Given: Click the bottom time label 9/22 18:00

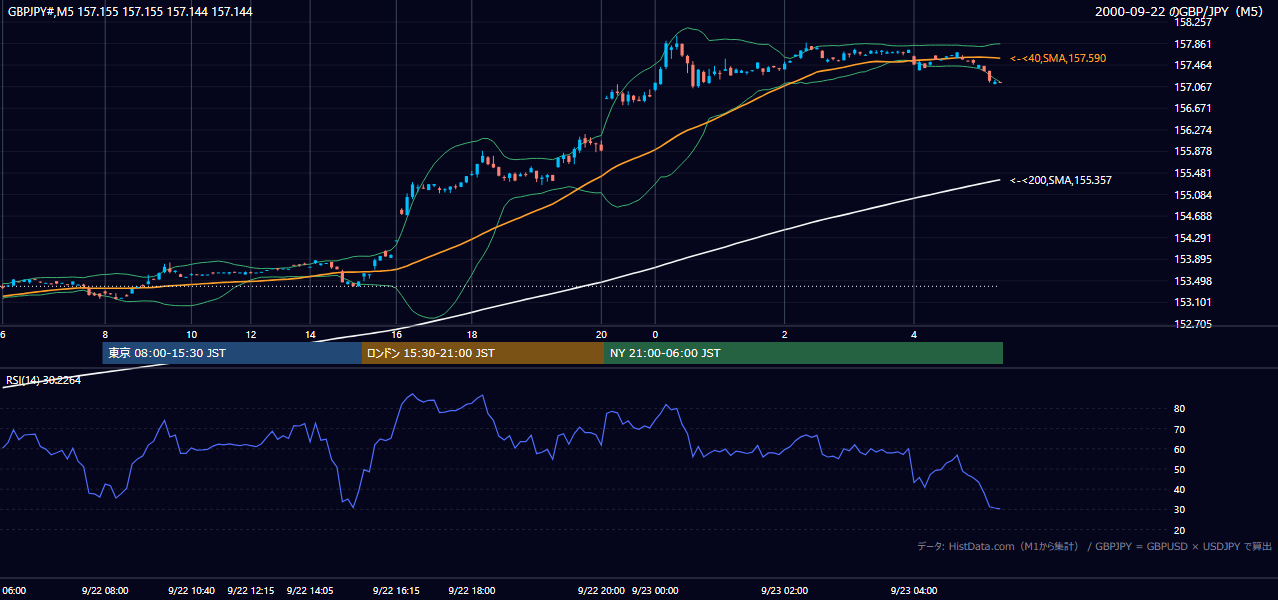Looking at the screenshot, I should [472, 590].
